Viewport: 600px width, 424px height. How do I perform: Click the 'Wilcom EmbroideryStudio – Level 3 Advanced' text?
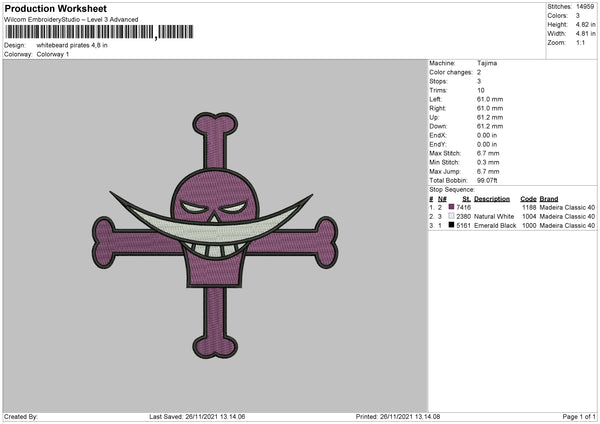[71, 20]
